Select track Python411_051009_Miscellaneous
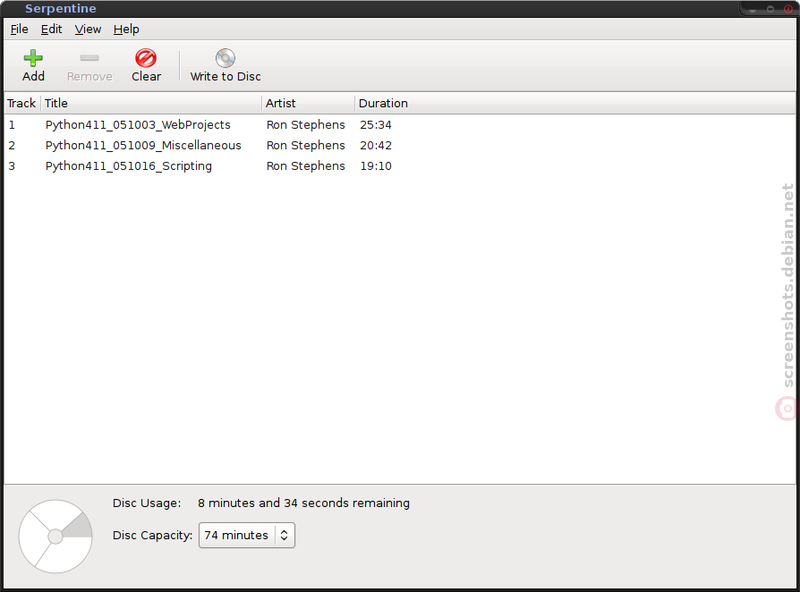 (x=143, y=145)
